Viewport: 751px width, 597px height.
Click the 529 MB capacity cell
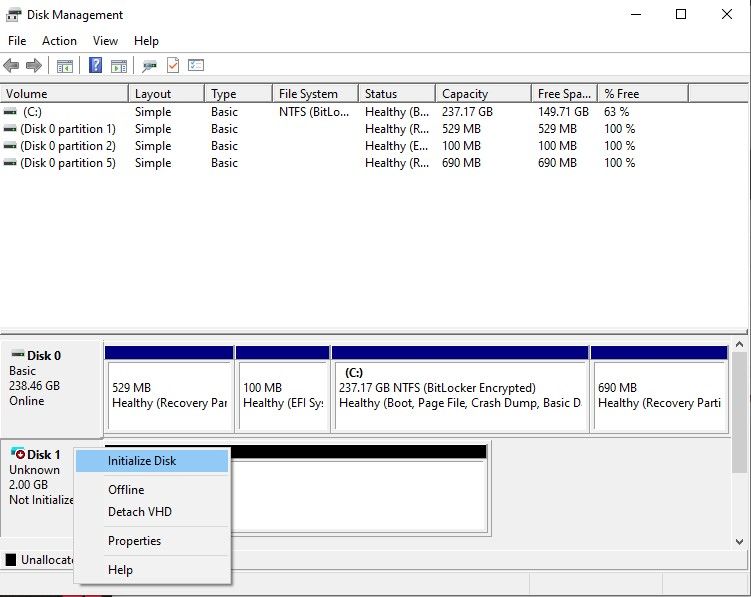point(461,129)
